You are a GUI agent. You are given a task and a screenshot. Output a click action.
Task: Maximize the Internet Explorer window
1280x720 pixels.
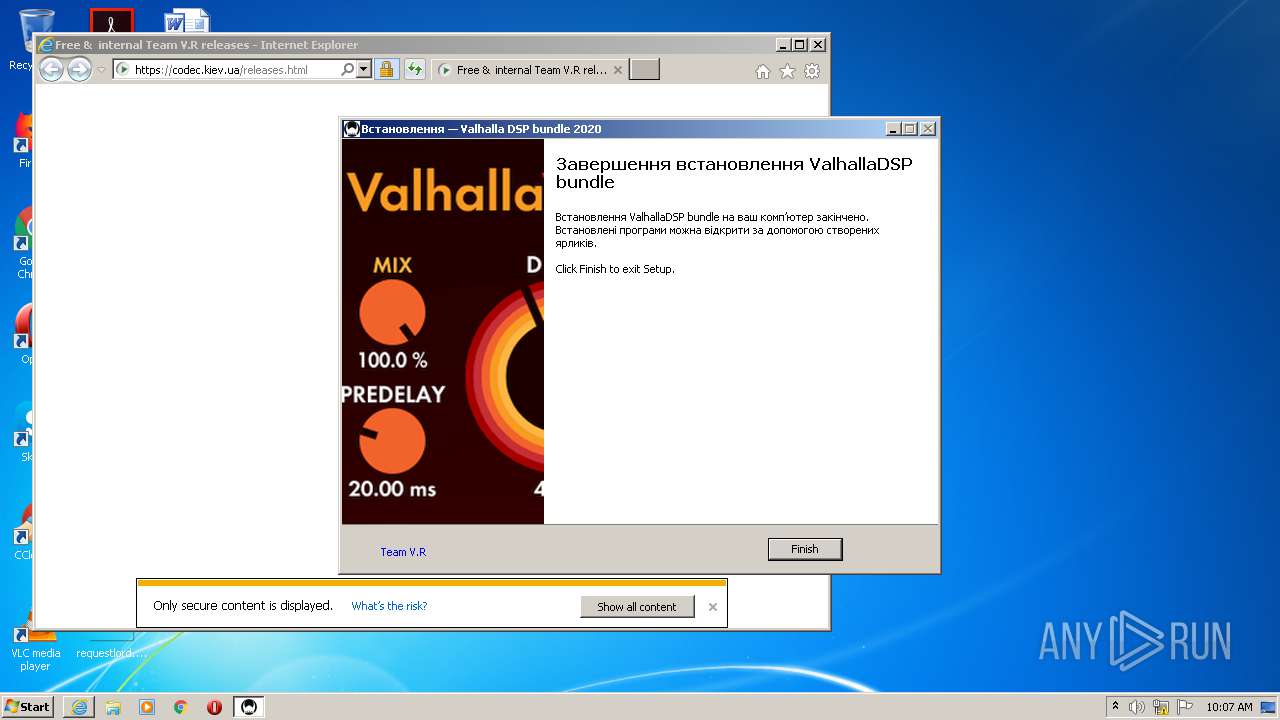799,45
